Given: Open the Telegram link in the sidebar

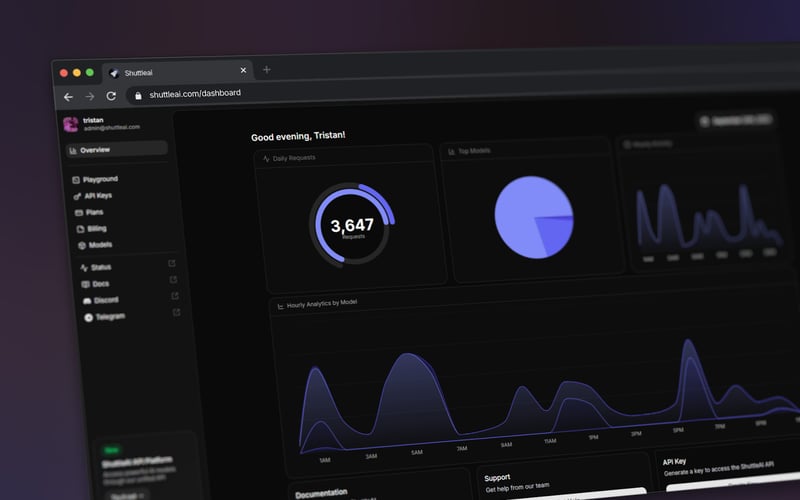Looking at the screenshot, I should [x=105, y=317].
